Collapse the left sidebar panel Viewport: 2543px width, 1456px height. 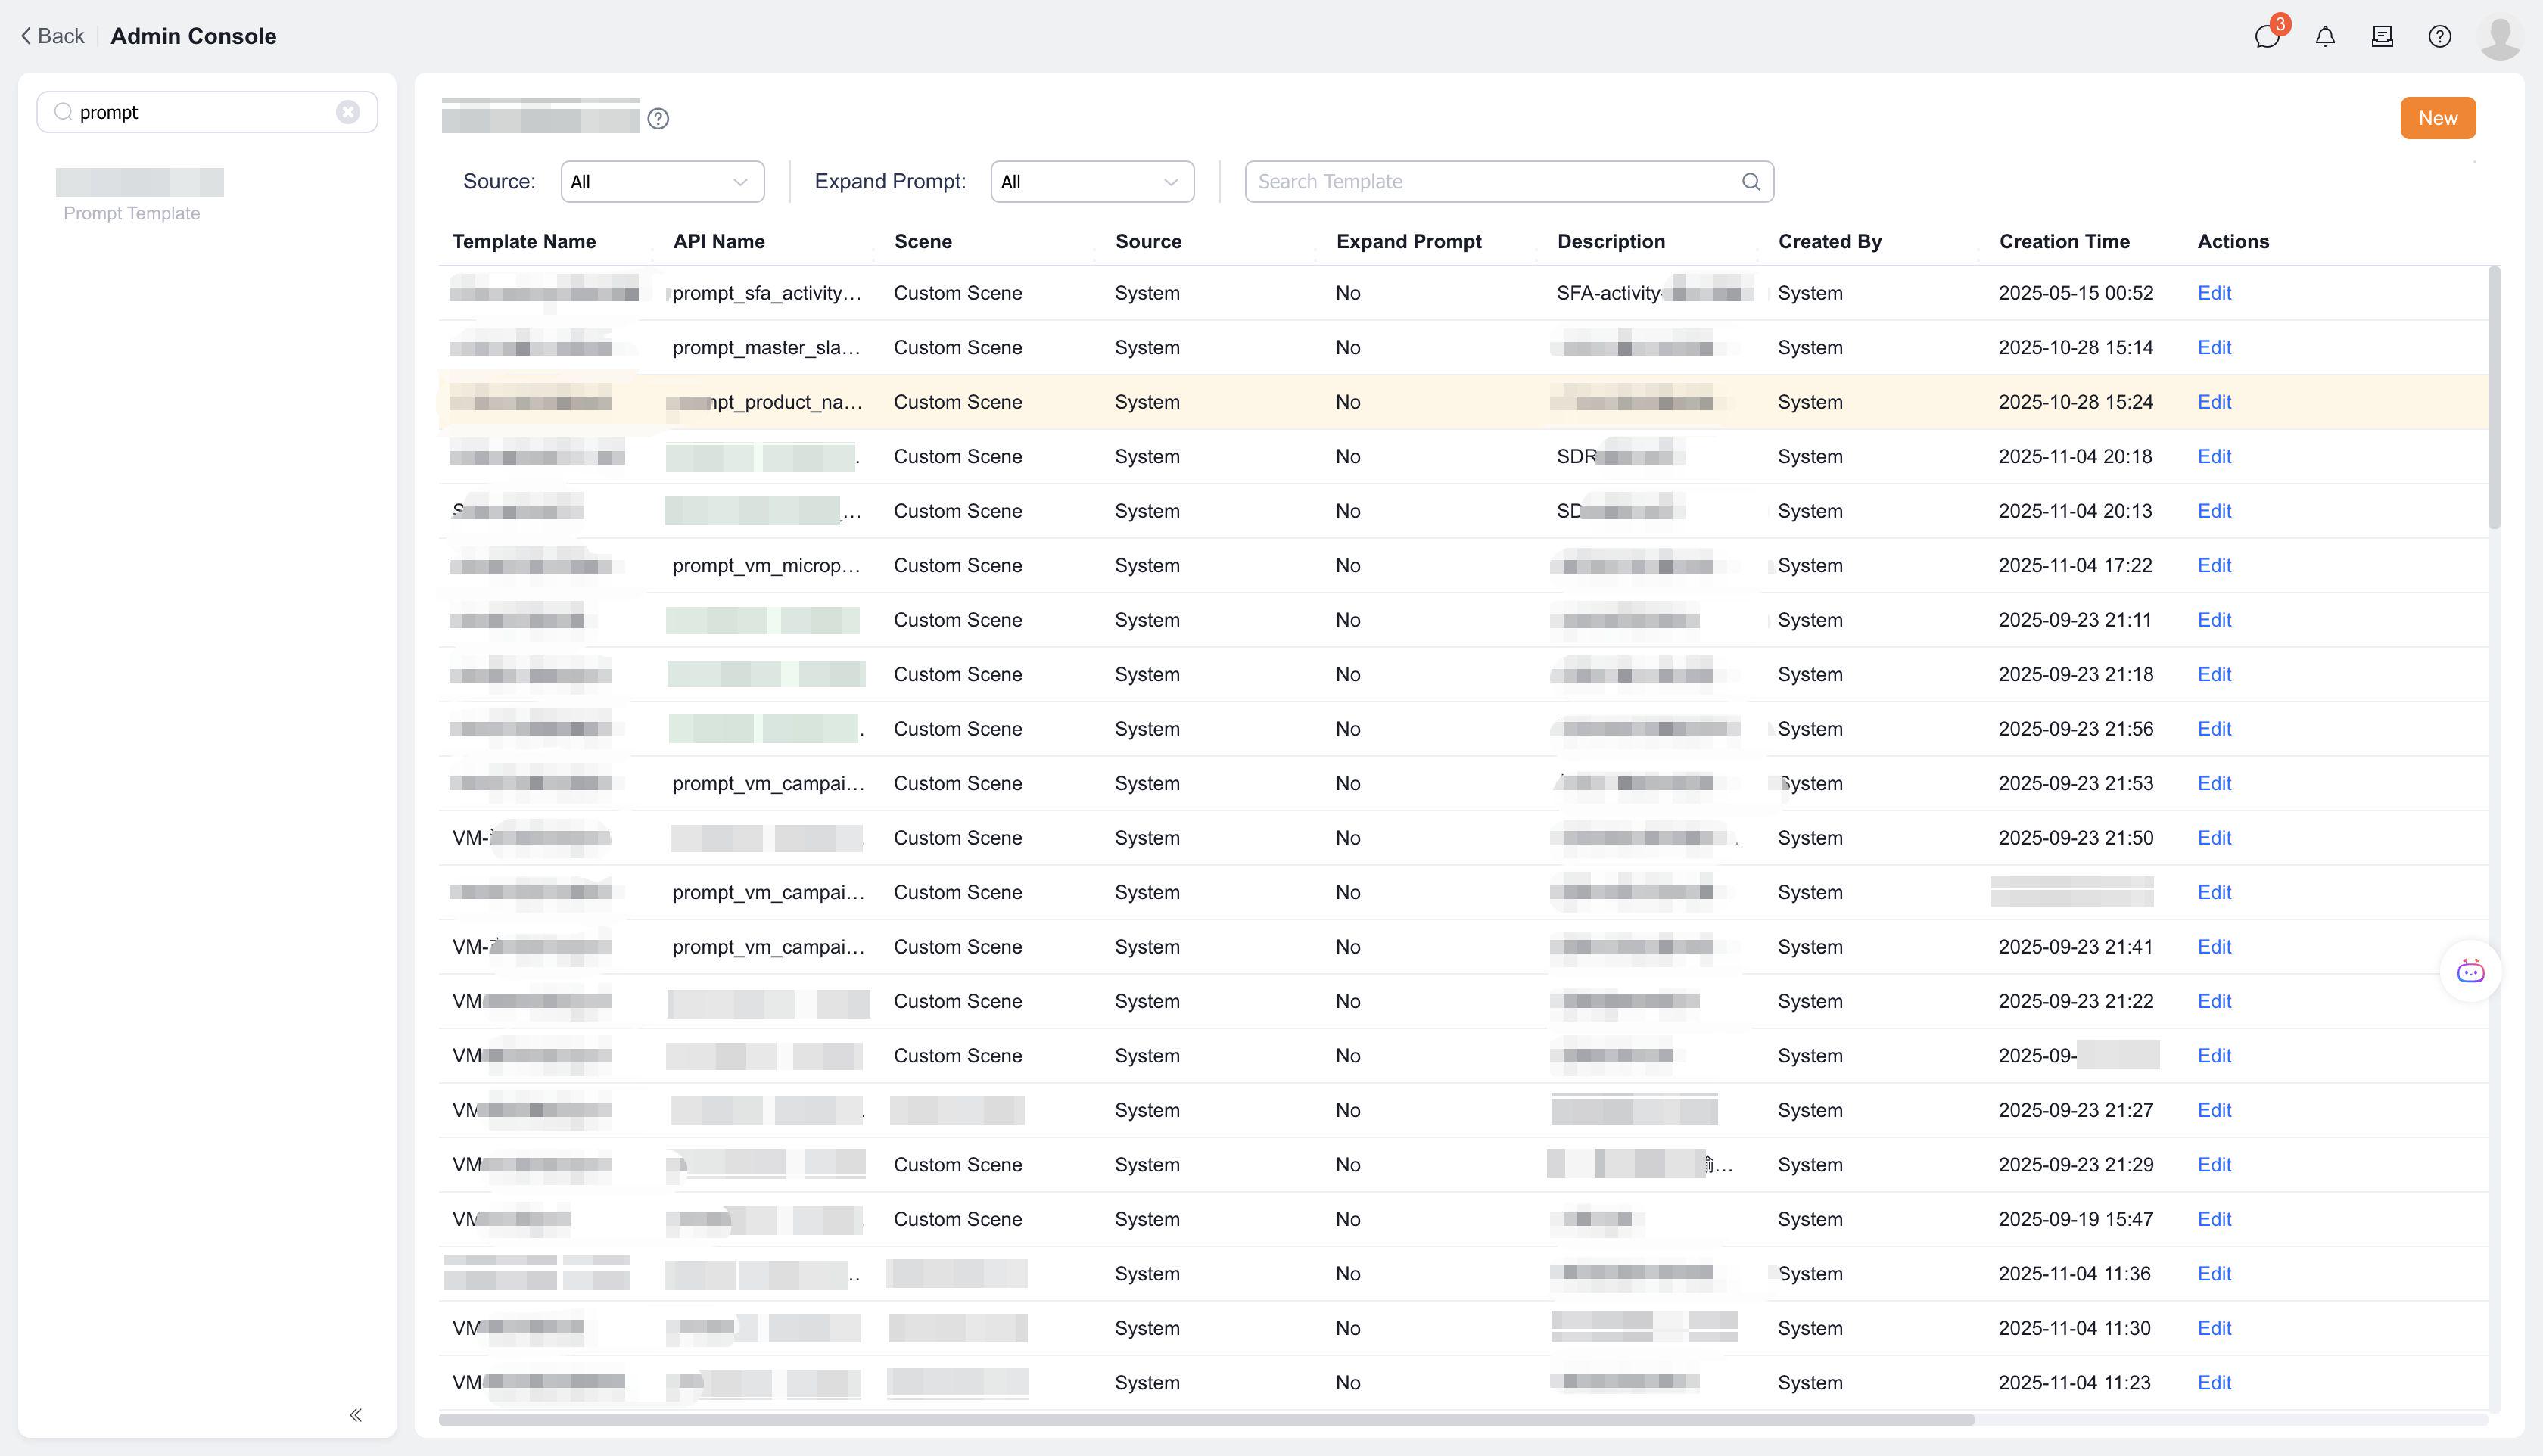click(356, 1414)
